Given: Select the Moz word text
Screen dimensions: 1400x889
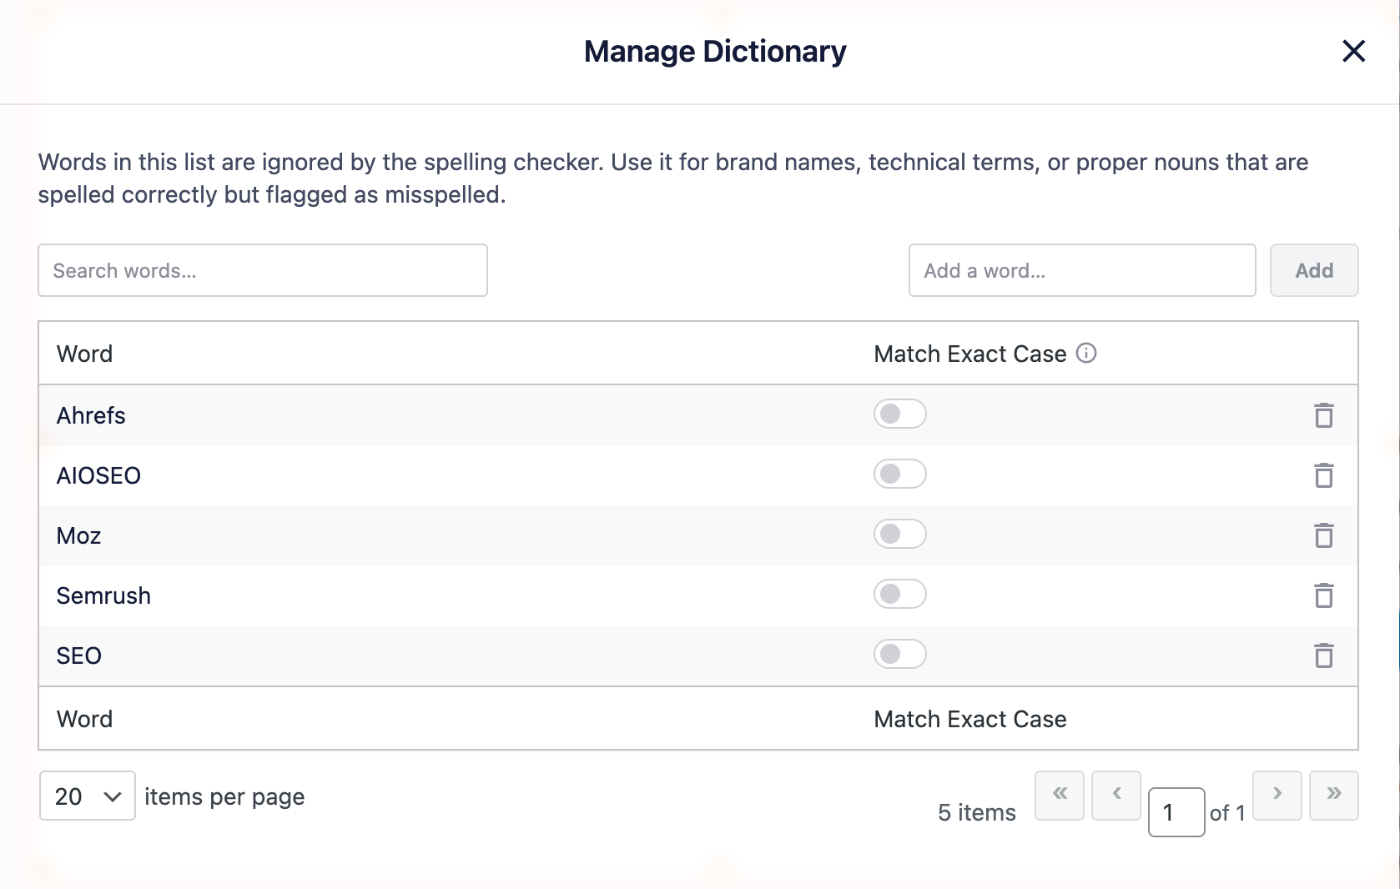Looking at the screenshot, I should [x=79, y=536].
